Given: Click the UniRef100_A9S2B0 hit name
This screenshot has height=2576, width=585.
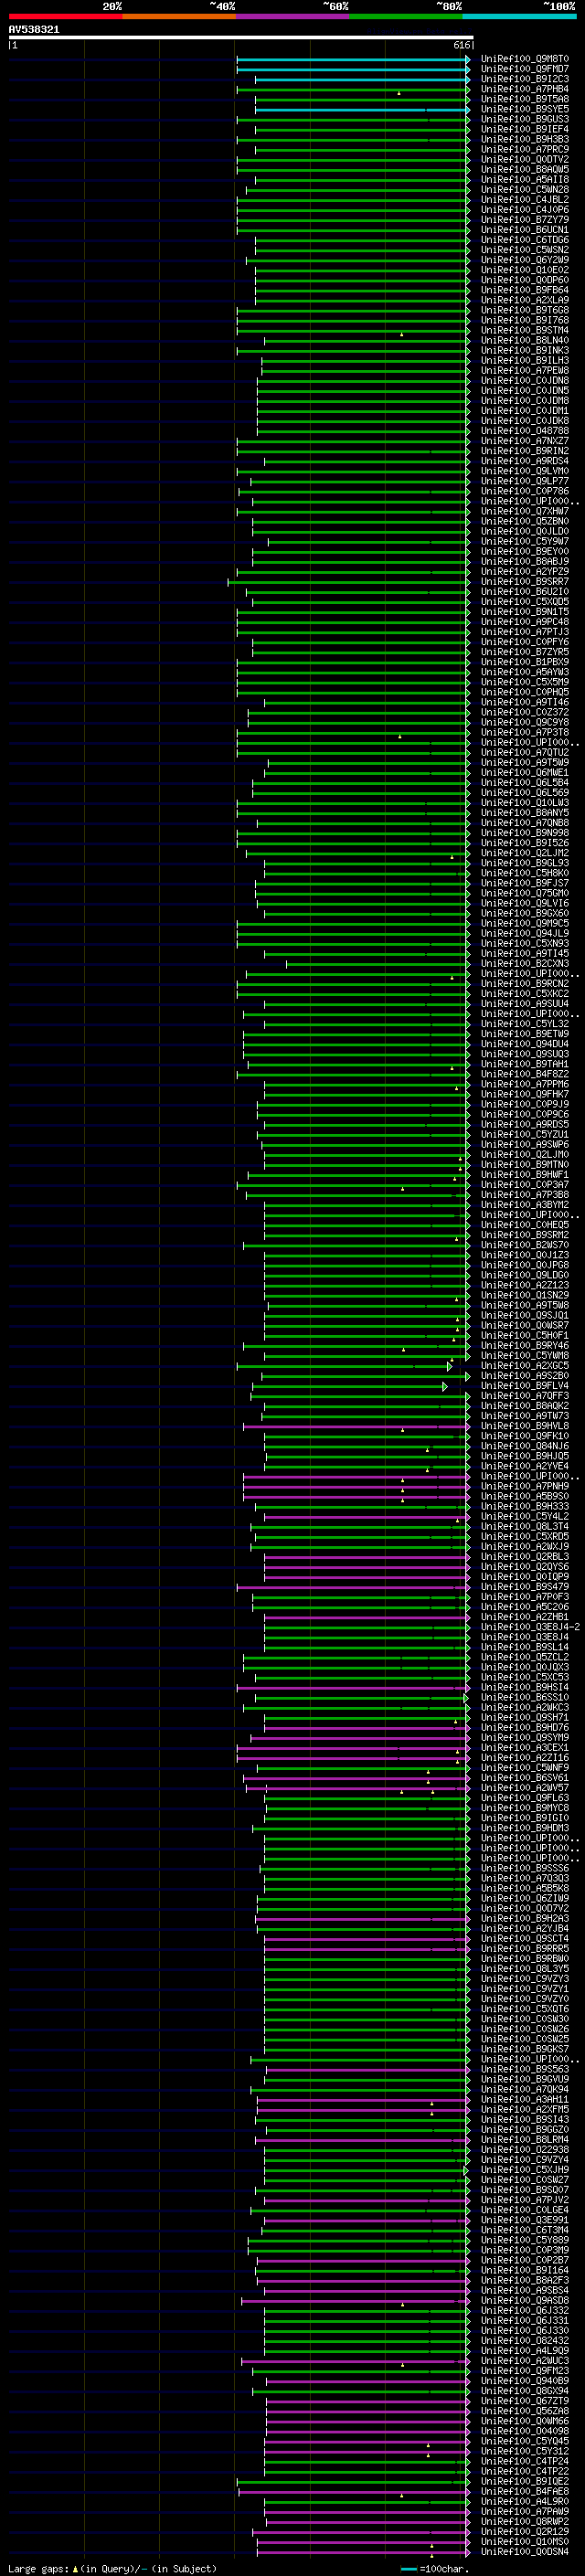Looking at the screenshot, I should (x=525, y=1376).
